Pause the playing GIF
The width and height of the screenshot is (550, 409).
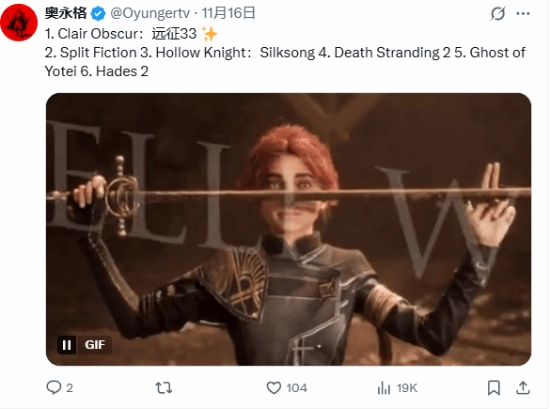[x=67, y=345]
